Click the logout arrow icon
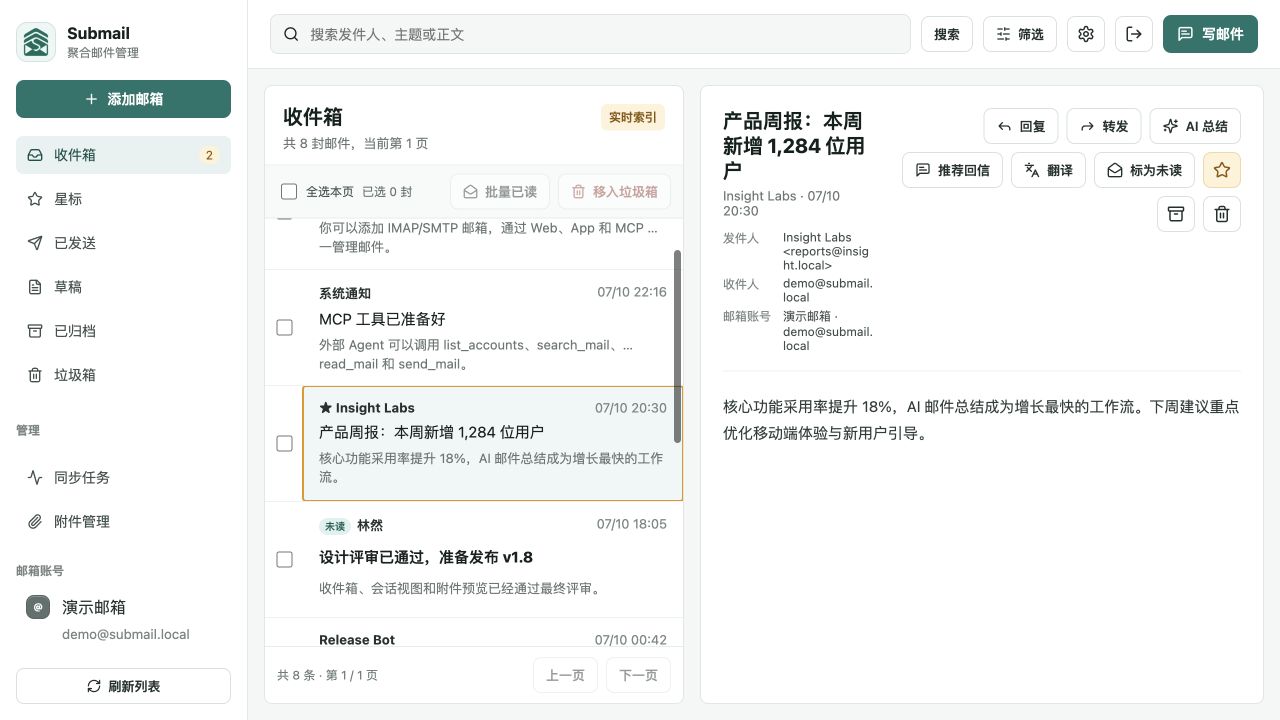This screenshot has width=1280, height=720. (x=1134, y=34)
